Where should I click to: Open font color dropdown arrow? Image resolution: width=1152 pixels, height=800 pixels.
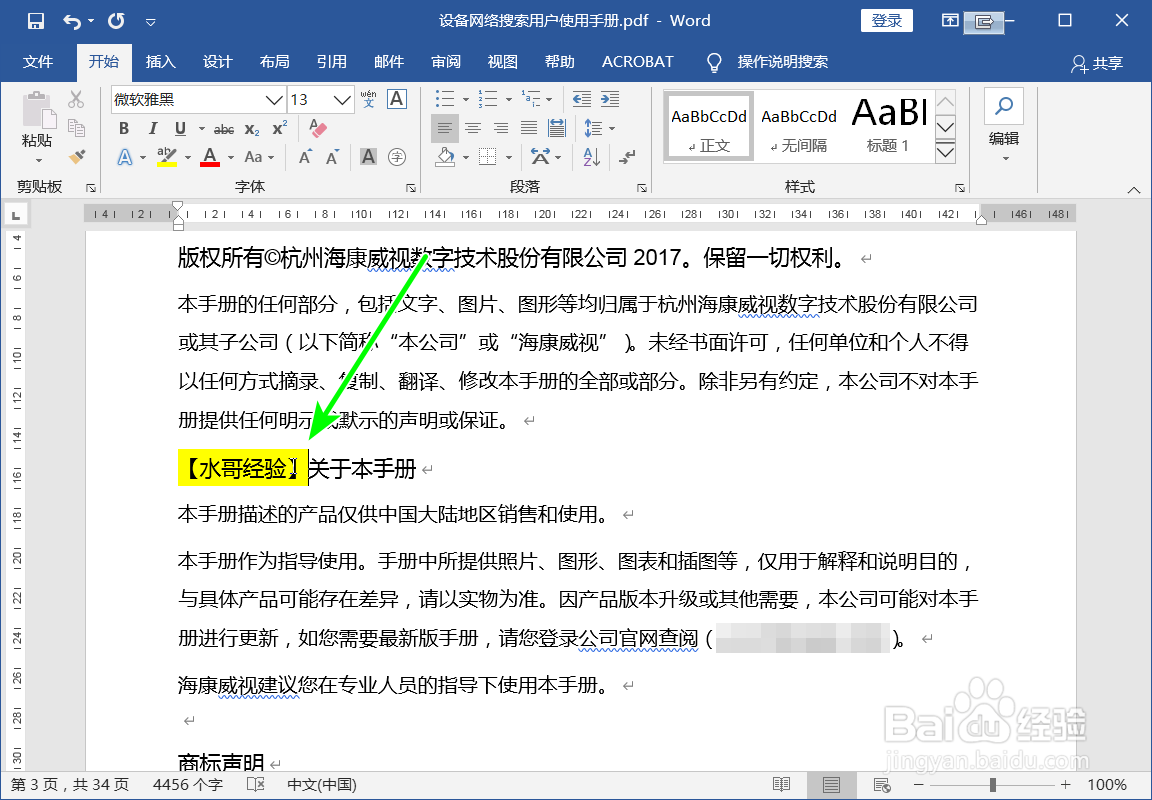point(231,157)
